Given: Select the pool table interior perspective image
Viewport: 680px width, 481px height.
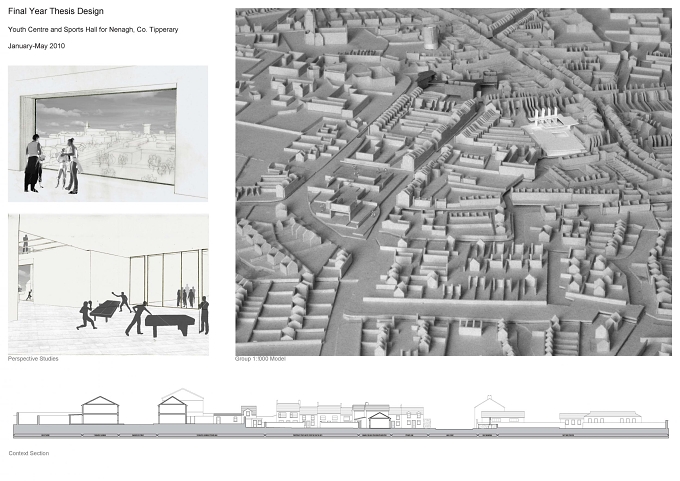Looking at the screenshot, I should coord(108,285).
